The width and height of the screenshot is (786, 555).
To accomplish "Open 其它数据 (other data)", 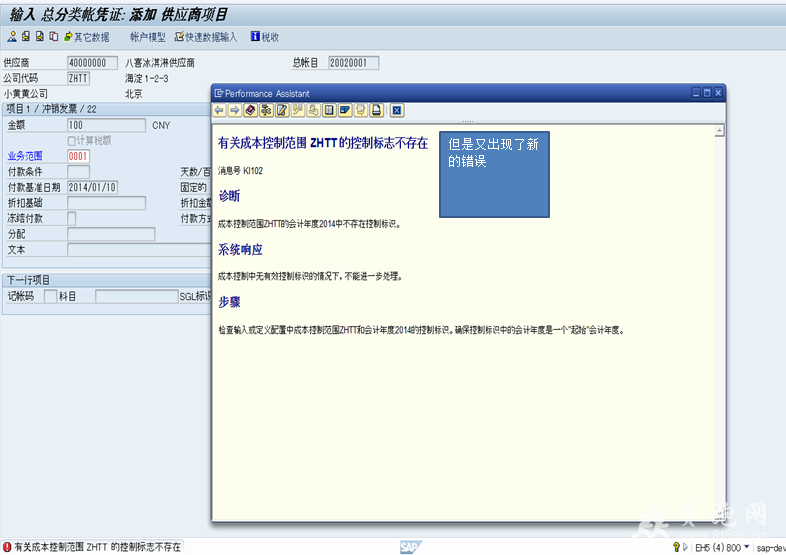I will [86, 37].
